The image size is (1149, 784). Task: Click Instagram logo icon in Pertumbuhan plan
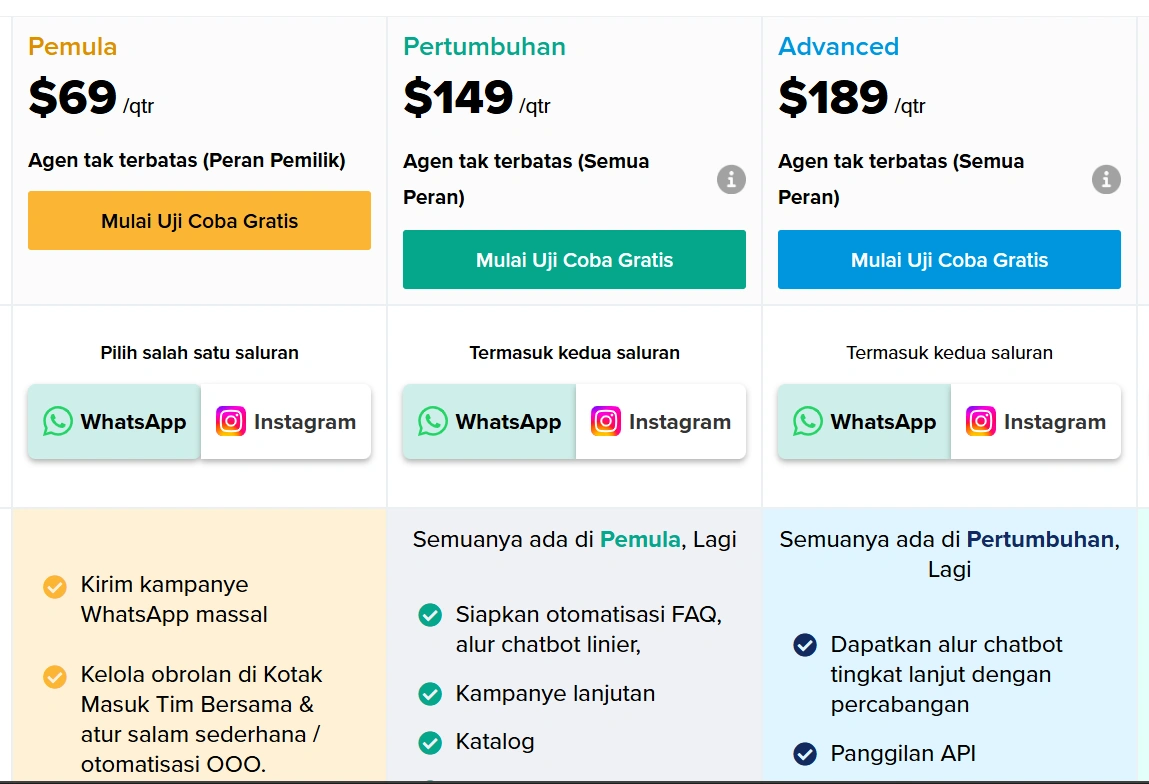(606, 421)
